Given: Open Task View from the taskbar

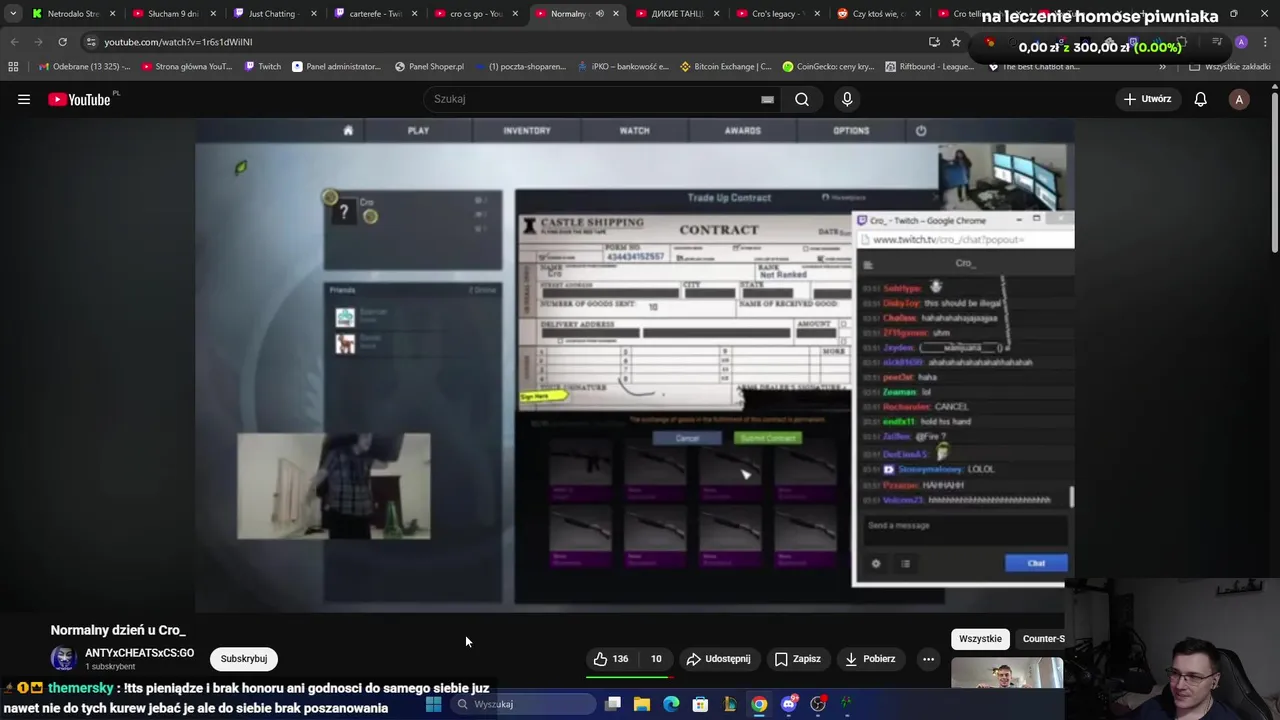Looking at the screenshot, I should (613, 704).
